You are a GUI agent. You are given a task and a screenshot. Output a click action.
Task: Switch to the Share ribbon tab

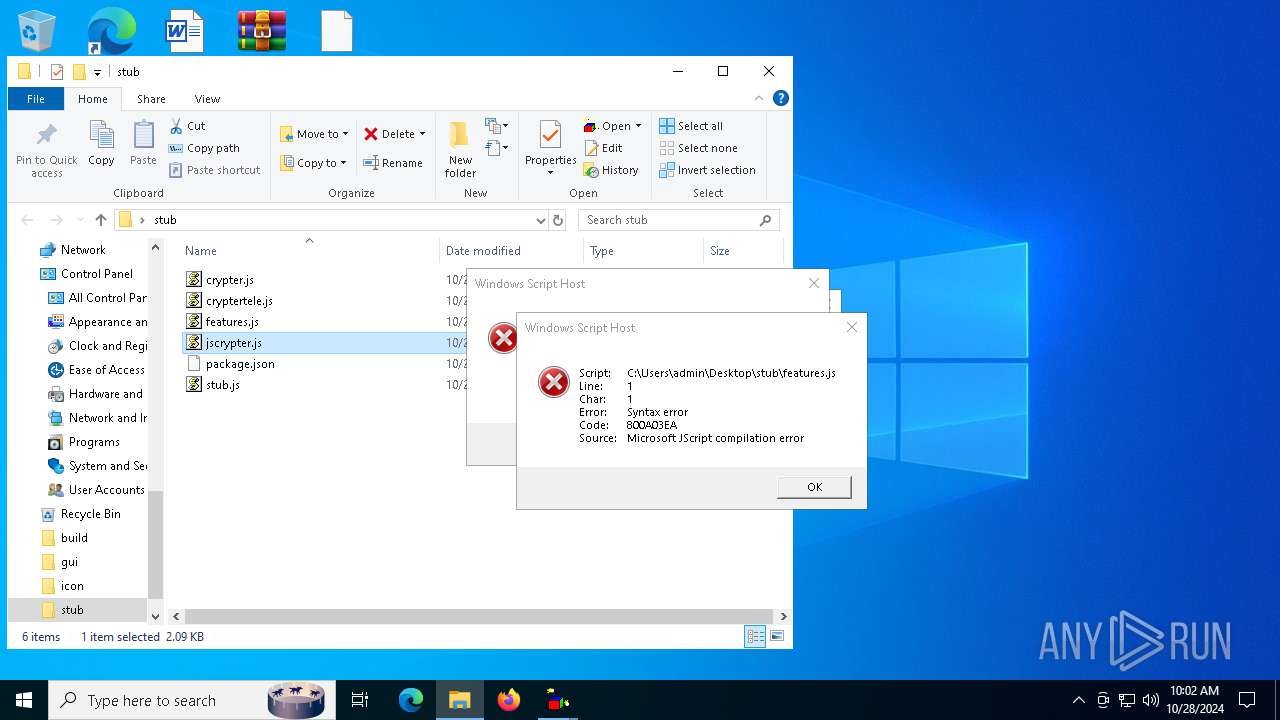point(151,99)
